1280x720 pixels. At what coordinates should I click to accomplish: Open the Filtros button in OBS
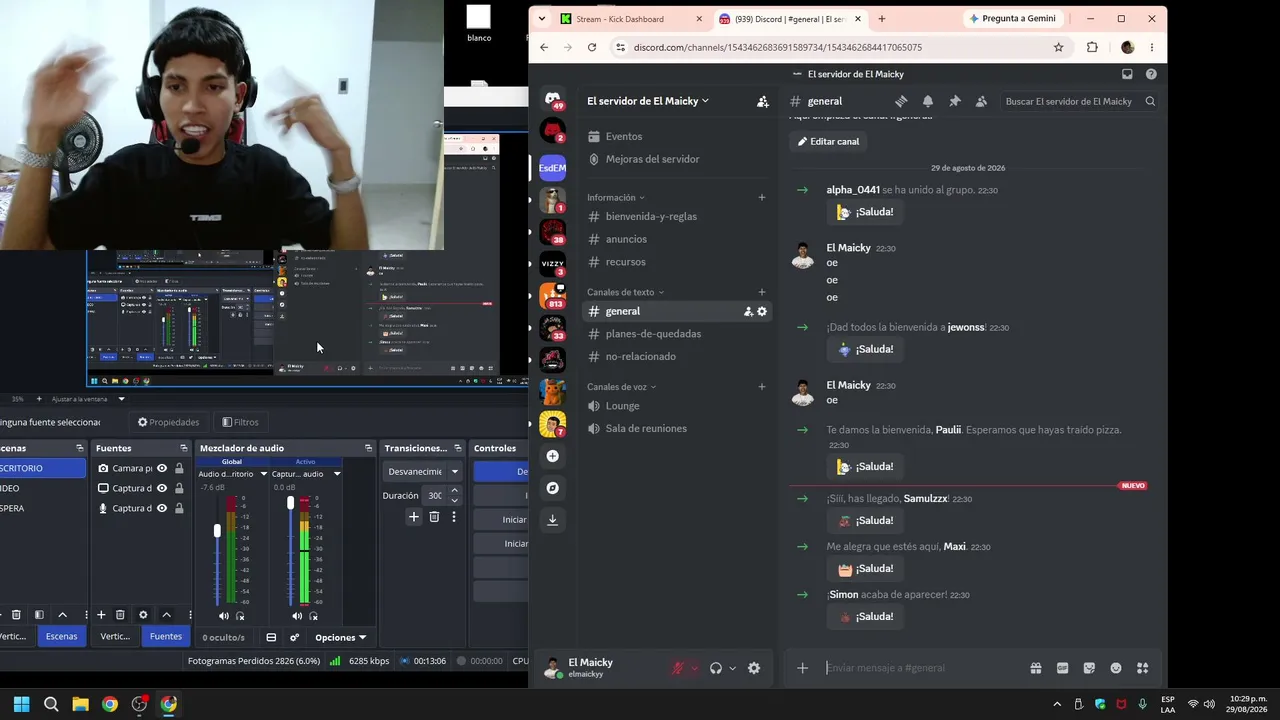pos(240,422)
